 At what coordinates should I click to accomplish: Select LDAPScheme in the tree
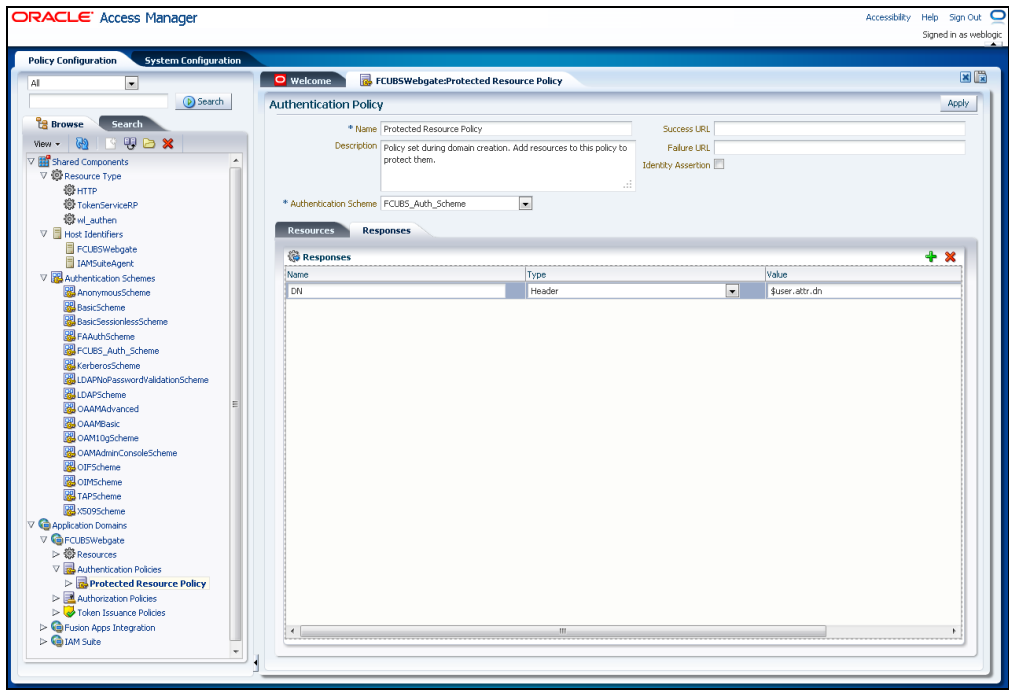101,395
